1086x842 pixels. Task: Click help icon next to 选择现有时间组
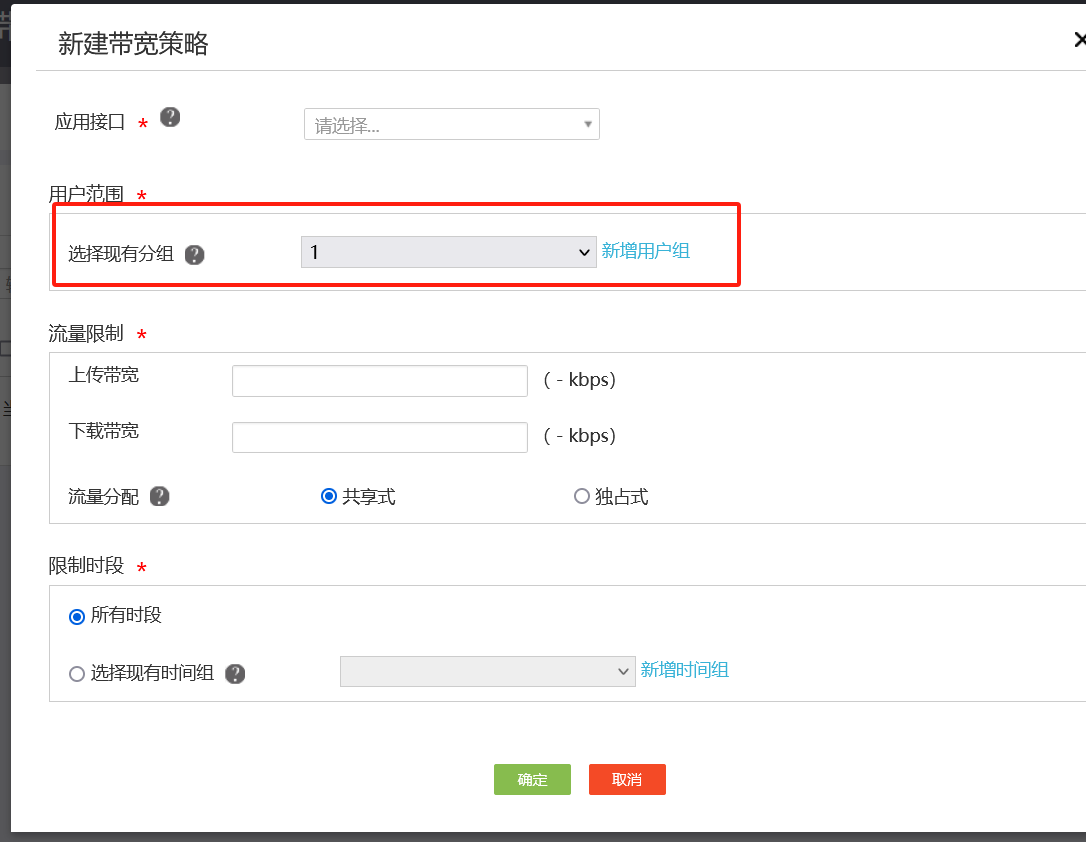tap(235, 674)
